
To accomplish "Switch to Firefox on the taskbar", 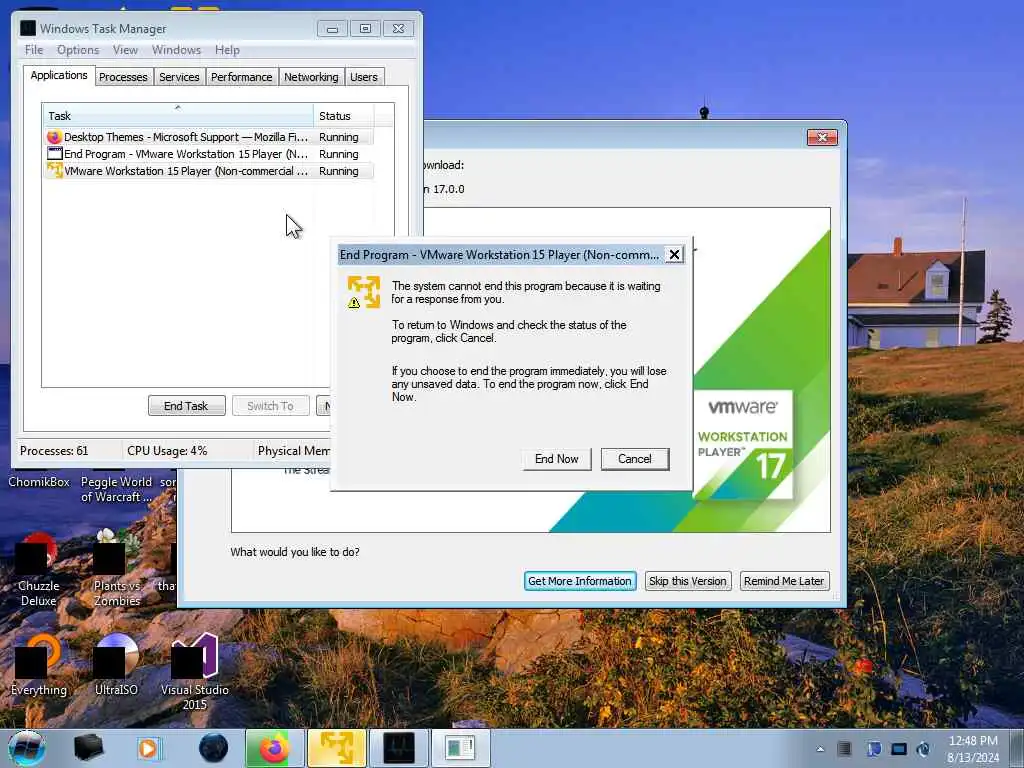I will coord(274,748).
